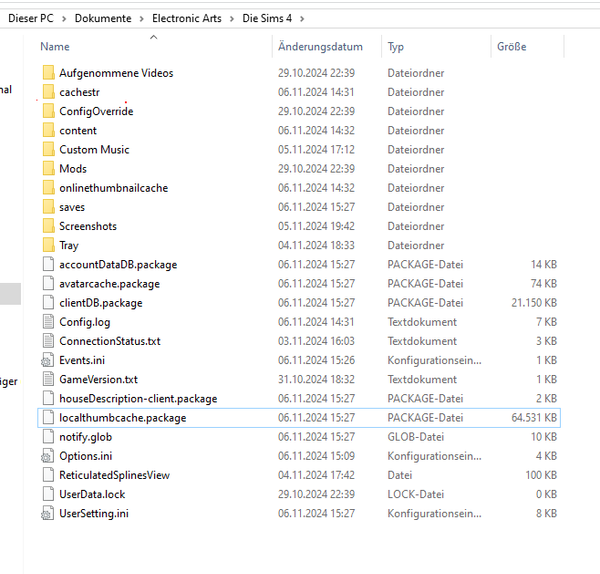The image size is (600, 574).
Task: Click the Custom Music folder icon
Action: (x=49, y=149)
